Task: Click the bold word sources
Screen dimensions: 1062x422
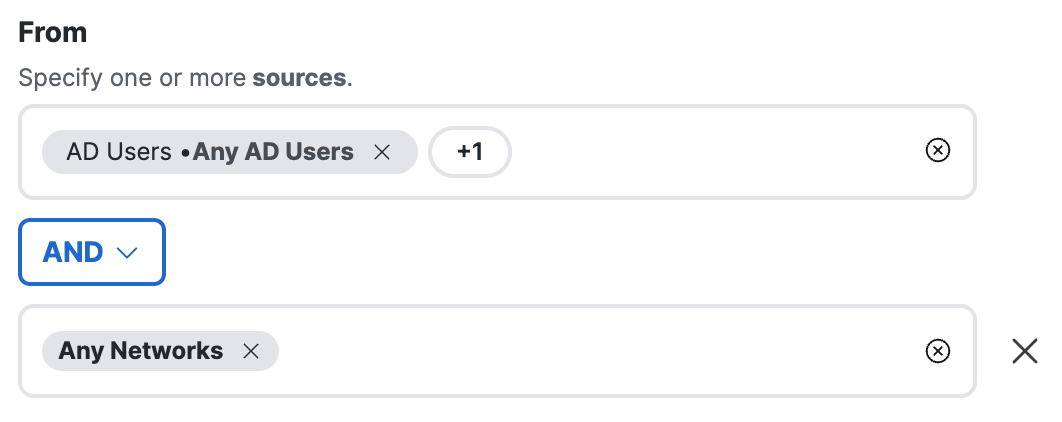Action: point(299,78)
